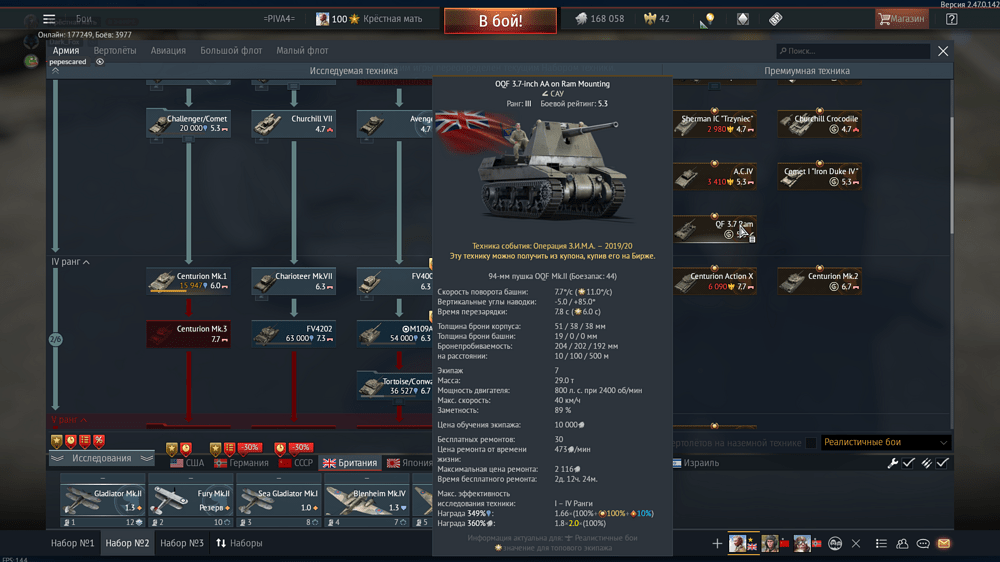The image size is (1000, 562).
Task: Click the Бои menu label
Action: click(x=84, y=19)
